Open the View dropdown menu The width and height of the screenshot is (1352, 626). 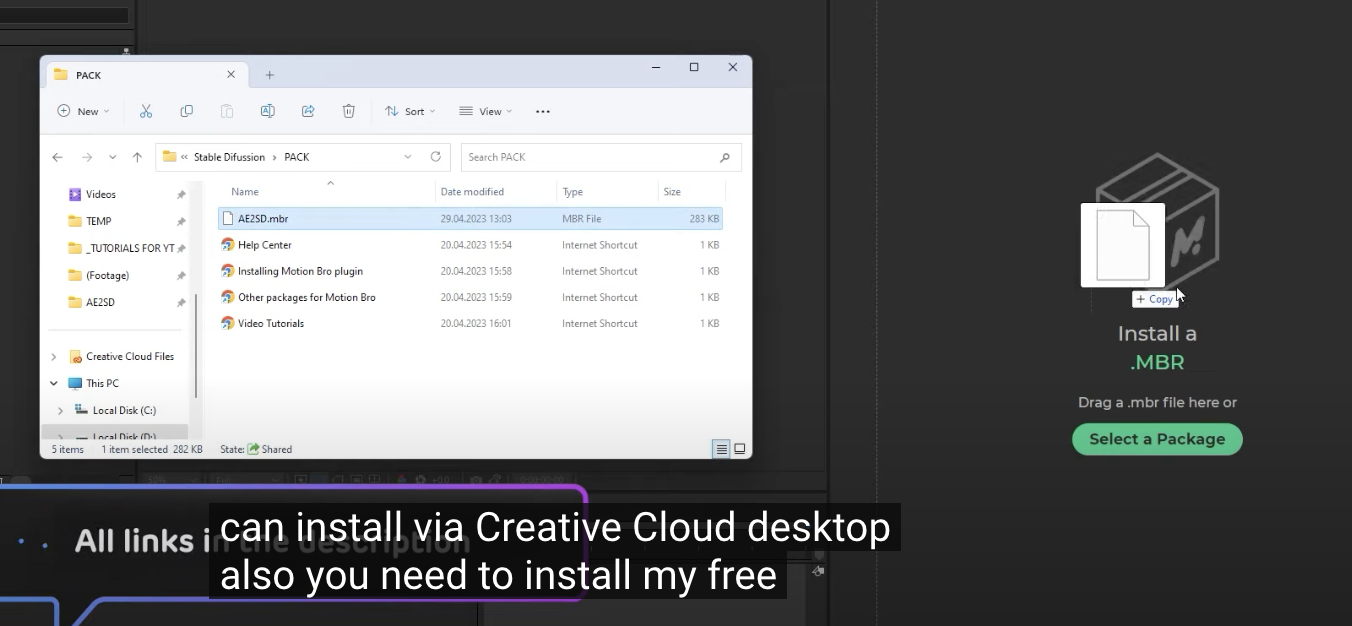485,111
